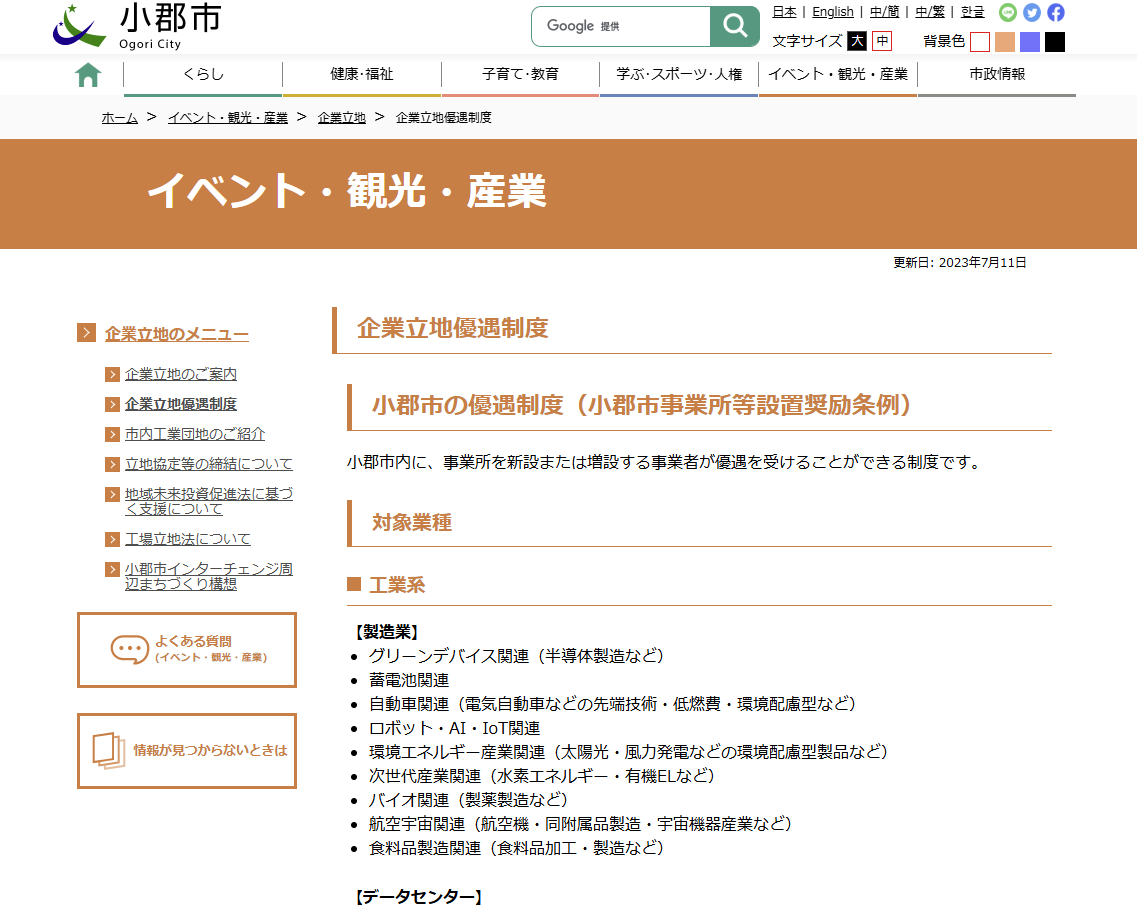Open 小郡市インターチェンジ周辺まちづくり構想 link

[209, 576]
